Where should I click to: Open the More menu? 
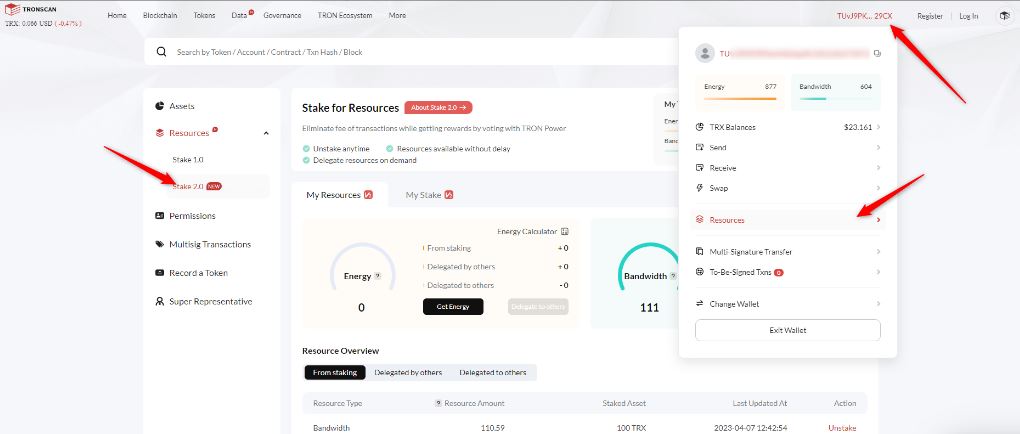[x=397, y=15]
